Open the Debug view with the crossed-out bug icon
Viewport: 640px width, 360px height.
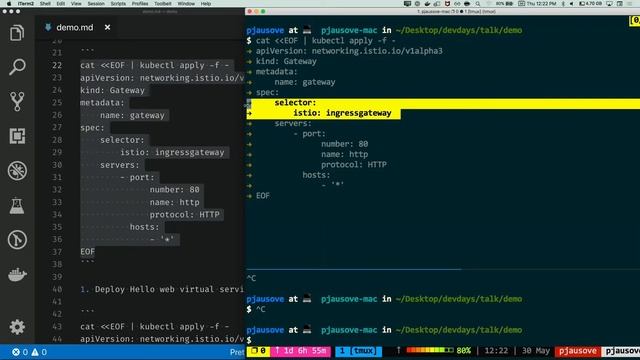(17, 171)
